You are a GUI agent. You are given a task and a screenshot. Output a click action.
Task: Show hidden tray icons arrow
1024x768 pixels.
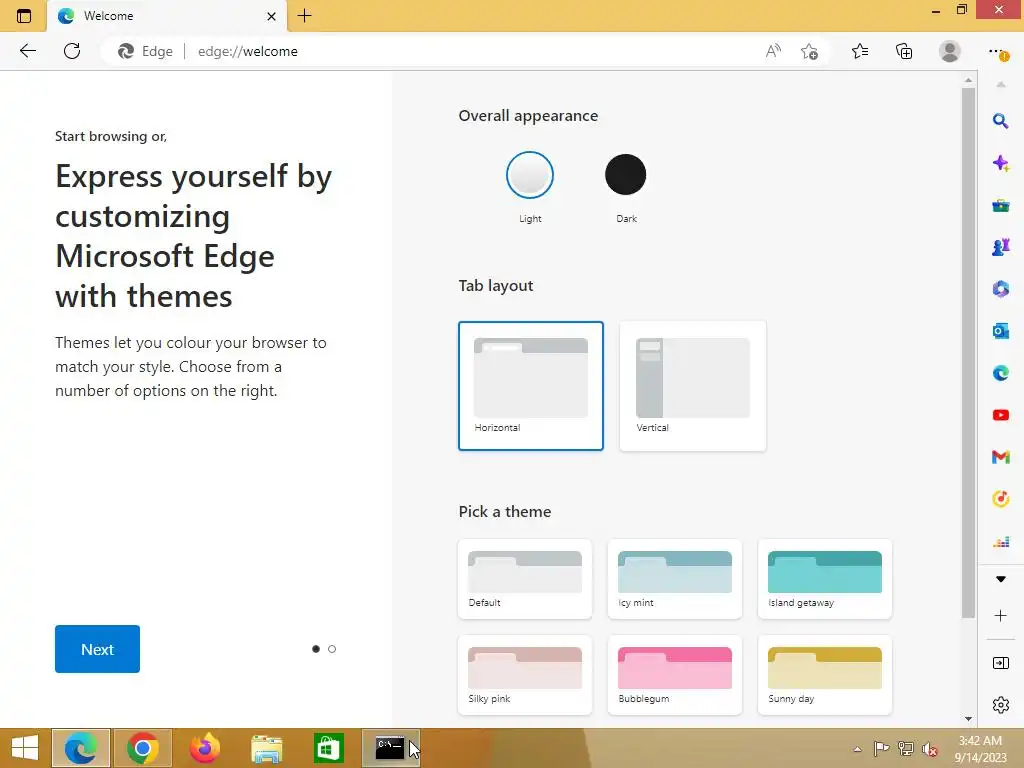[x=857, y=749]
